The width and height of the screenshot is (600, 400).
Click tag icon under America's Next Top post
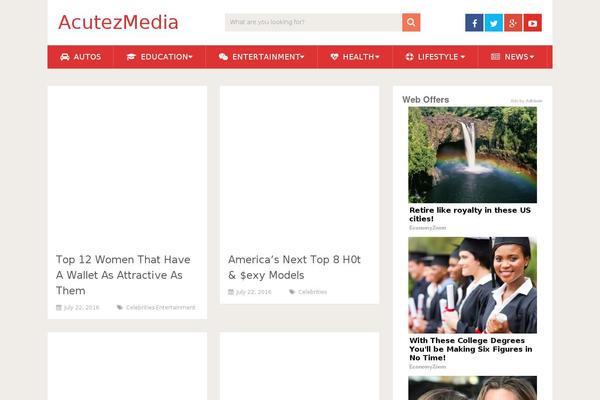(292, 292)
